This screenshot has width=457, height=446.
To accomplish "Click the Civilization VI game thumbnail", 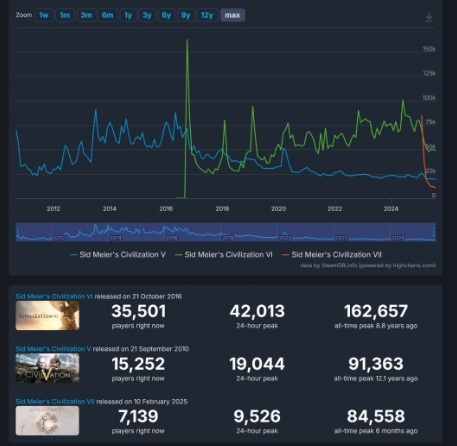I will tap(47, 315).
